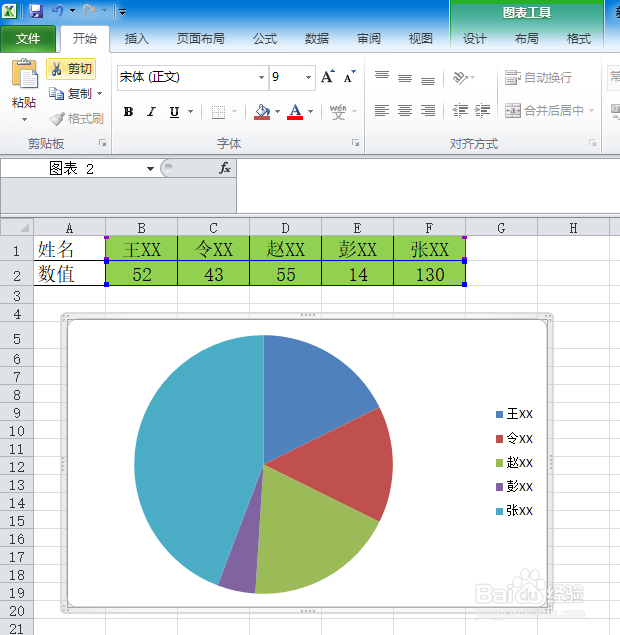Apply fill color with paint bucket icon

click(262, 112)
